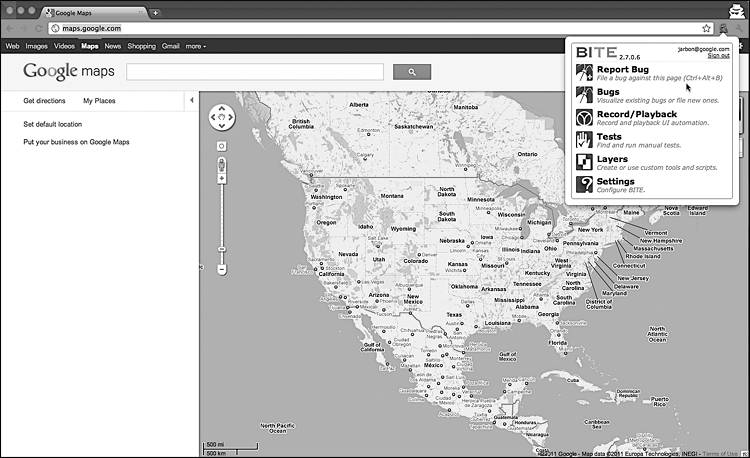Screen dimensions: 750x458
Task: Select Maps in the navbar
Action: [x=89, y=46]
